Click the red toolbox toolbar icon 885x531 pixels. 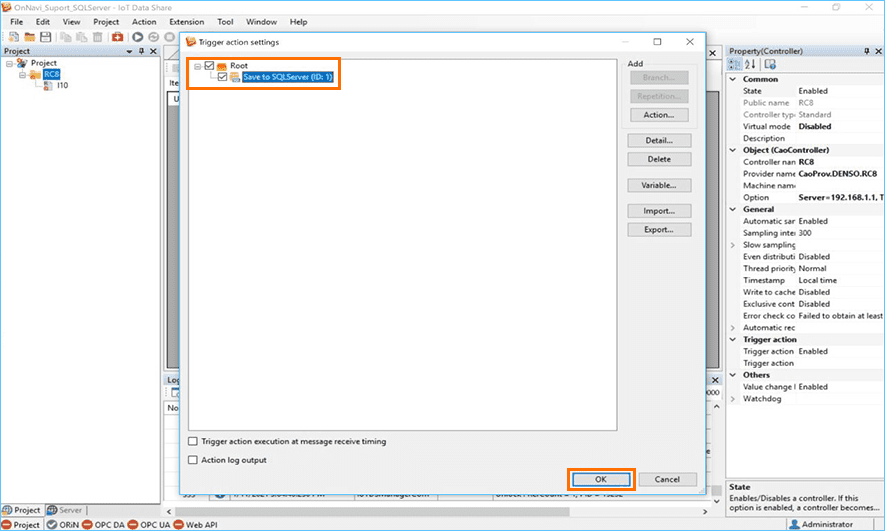(x=117, y=37)
